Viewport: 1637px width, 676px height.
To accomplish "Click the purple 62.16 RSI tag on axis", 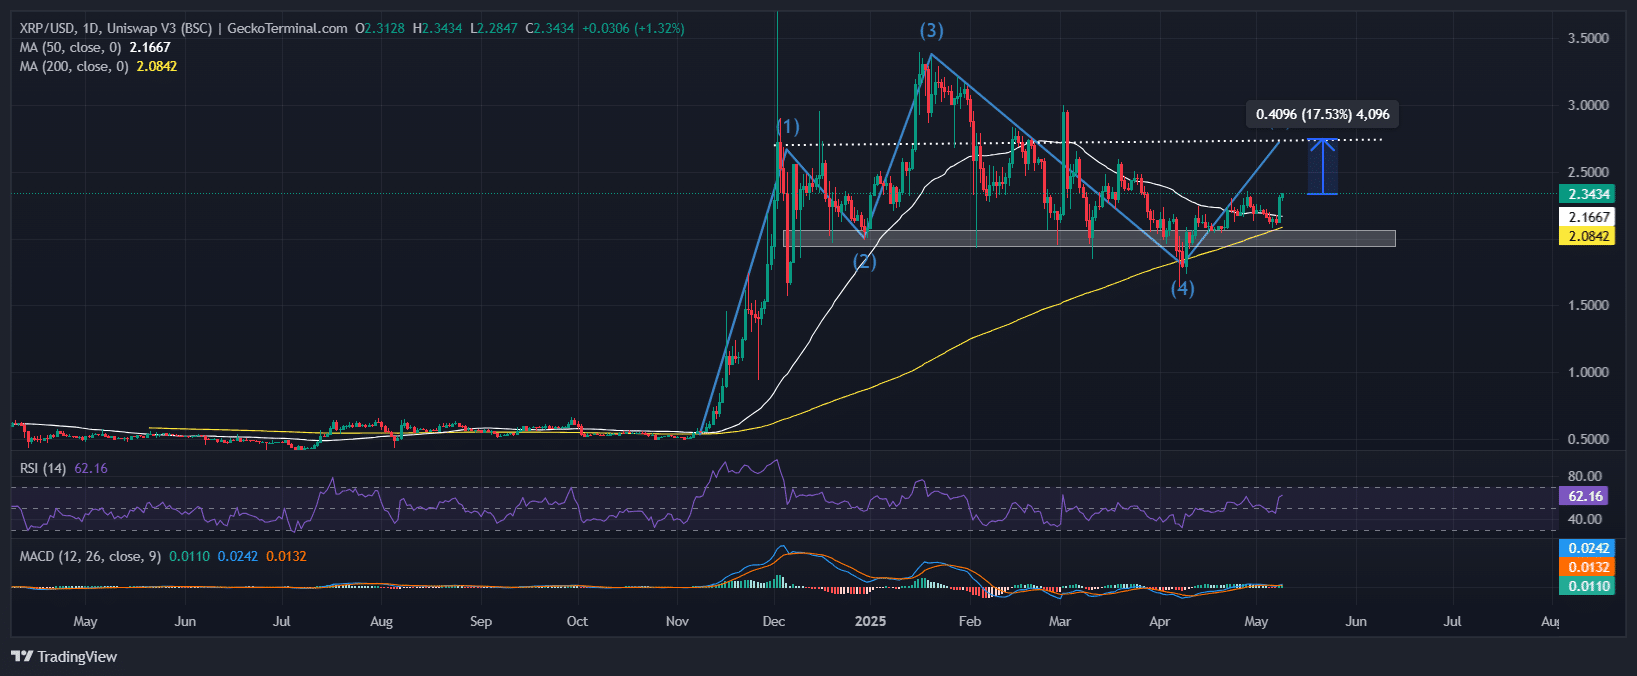I will (x=1585, y=496).
